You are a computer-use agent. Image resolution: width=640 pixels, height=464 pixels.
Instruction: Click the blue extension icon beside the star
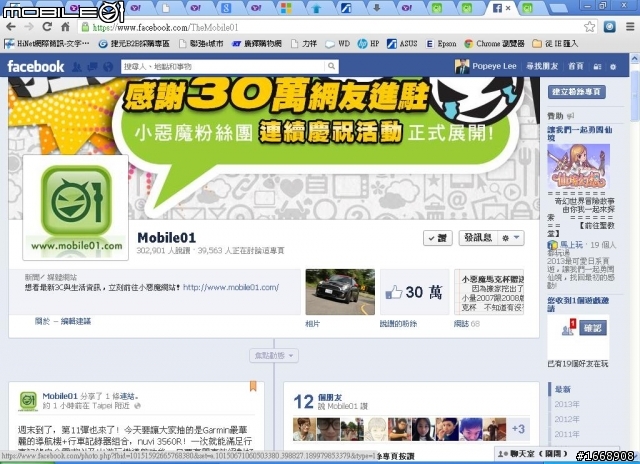click(x=610, y=27)
